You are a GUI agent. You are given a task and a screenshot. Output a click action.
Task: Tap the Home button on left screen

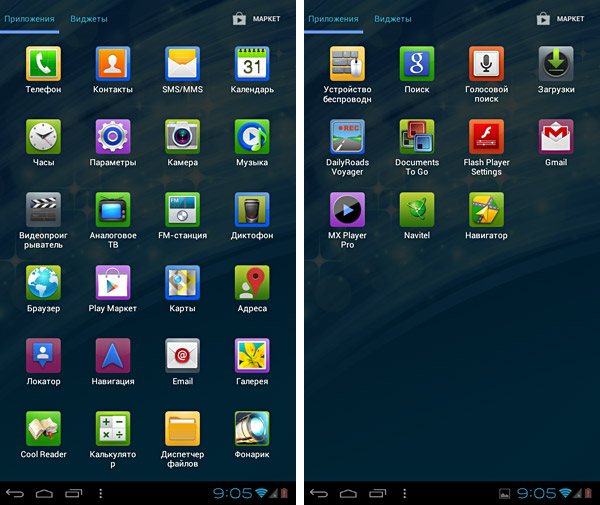click(44, 494)
